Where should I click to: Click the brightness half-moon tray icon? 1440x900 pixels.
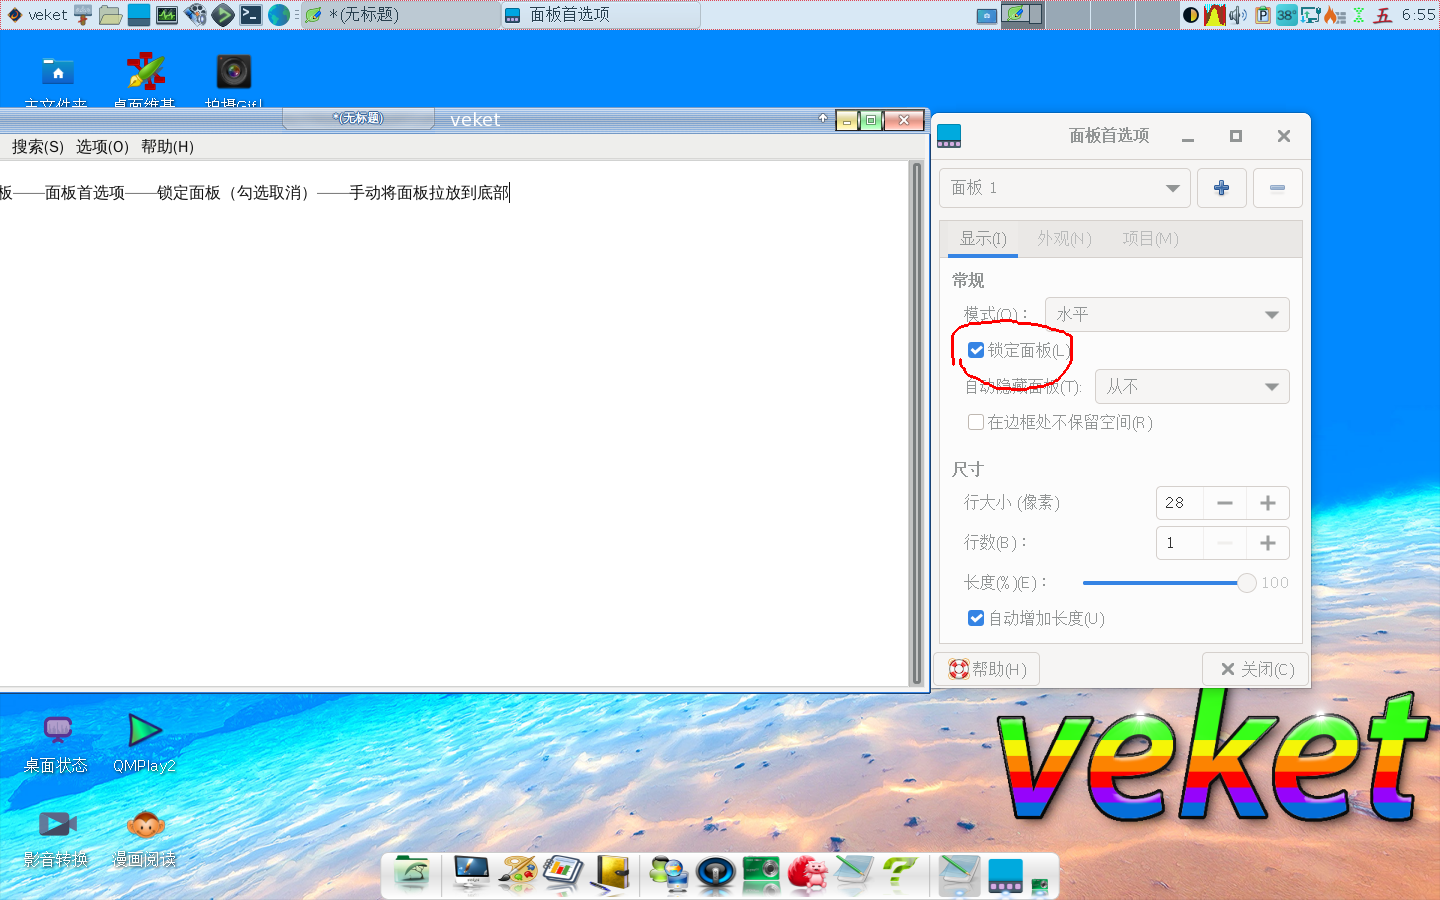tap(1191, 15)
